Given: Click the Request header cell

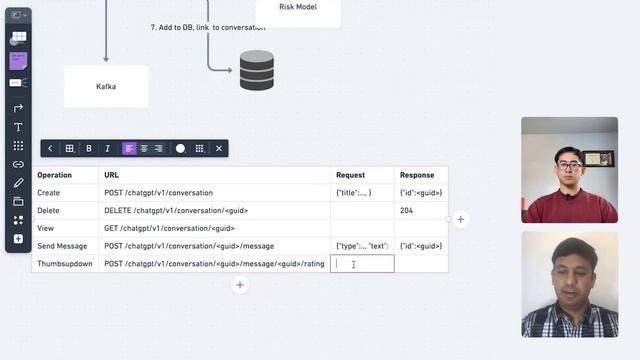Looking at the screenshot, I should point(362,175).
